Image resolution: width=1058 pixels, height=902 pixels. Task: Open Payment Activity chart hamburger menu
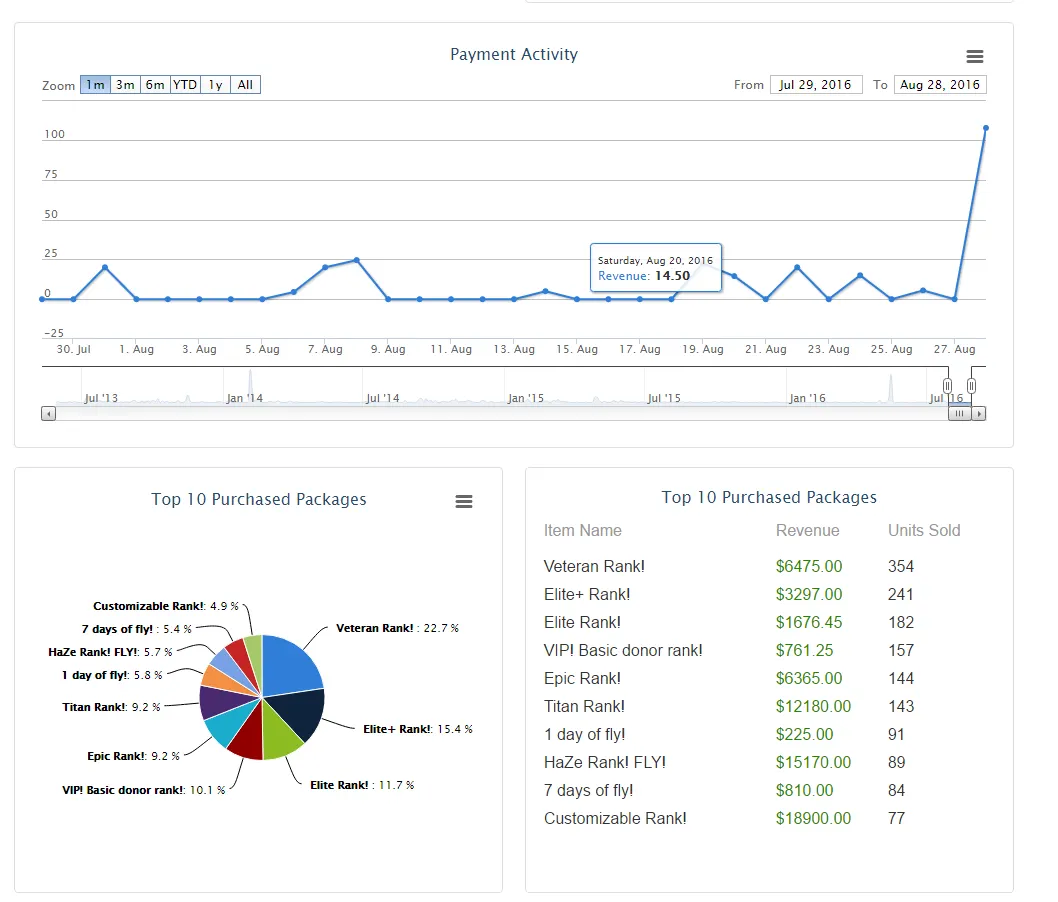[x=974, y=57]
